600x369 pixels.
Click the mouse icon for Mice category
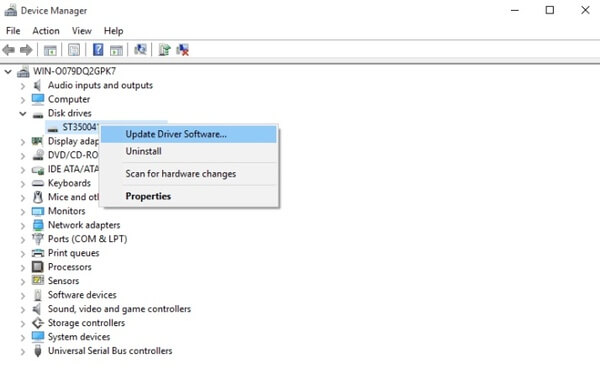(38, 197)
